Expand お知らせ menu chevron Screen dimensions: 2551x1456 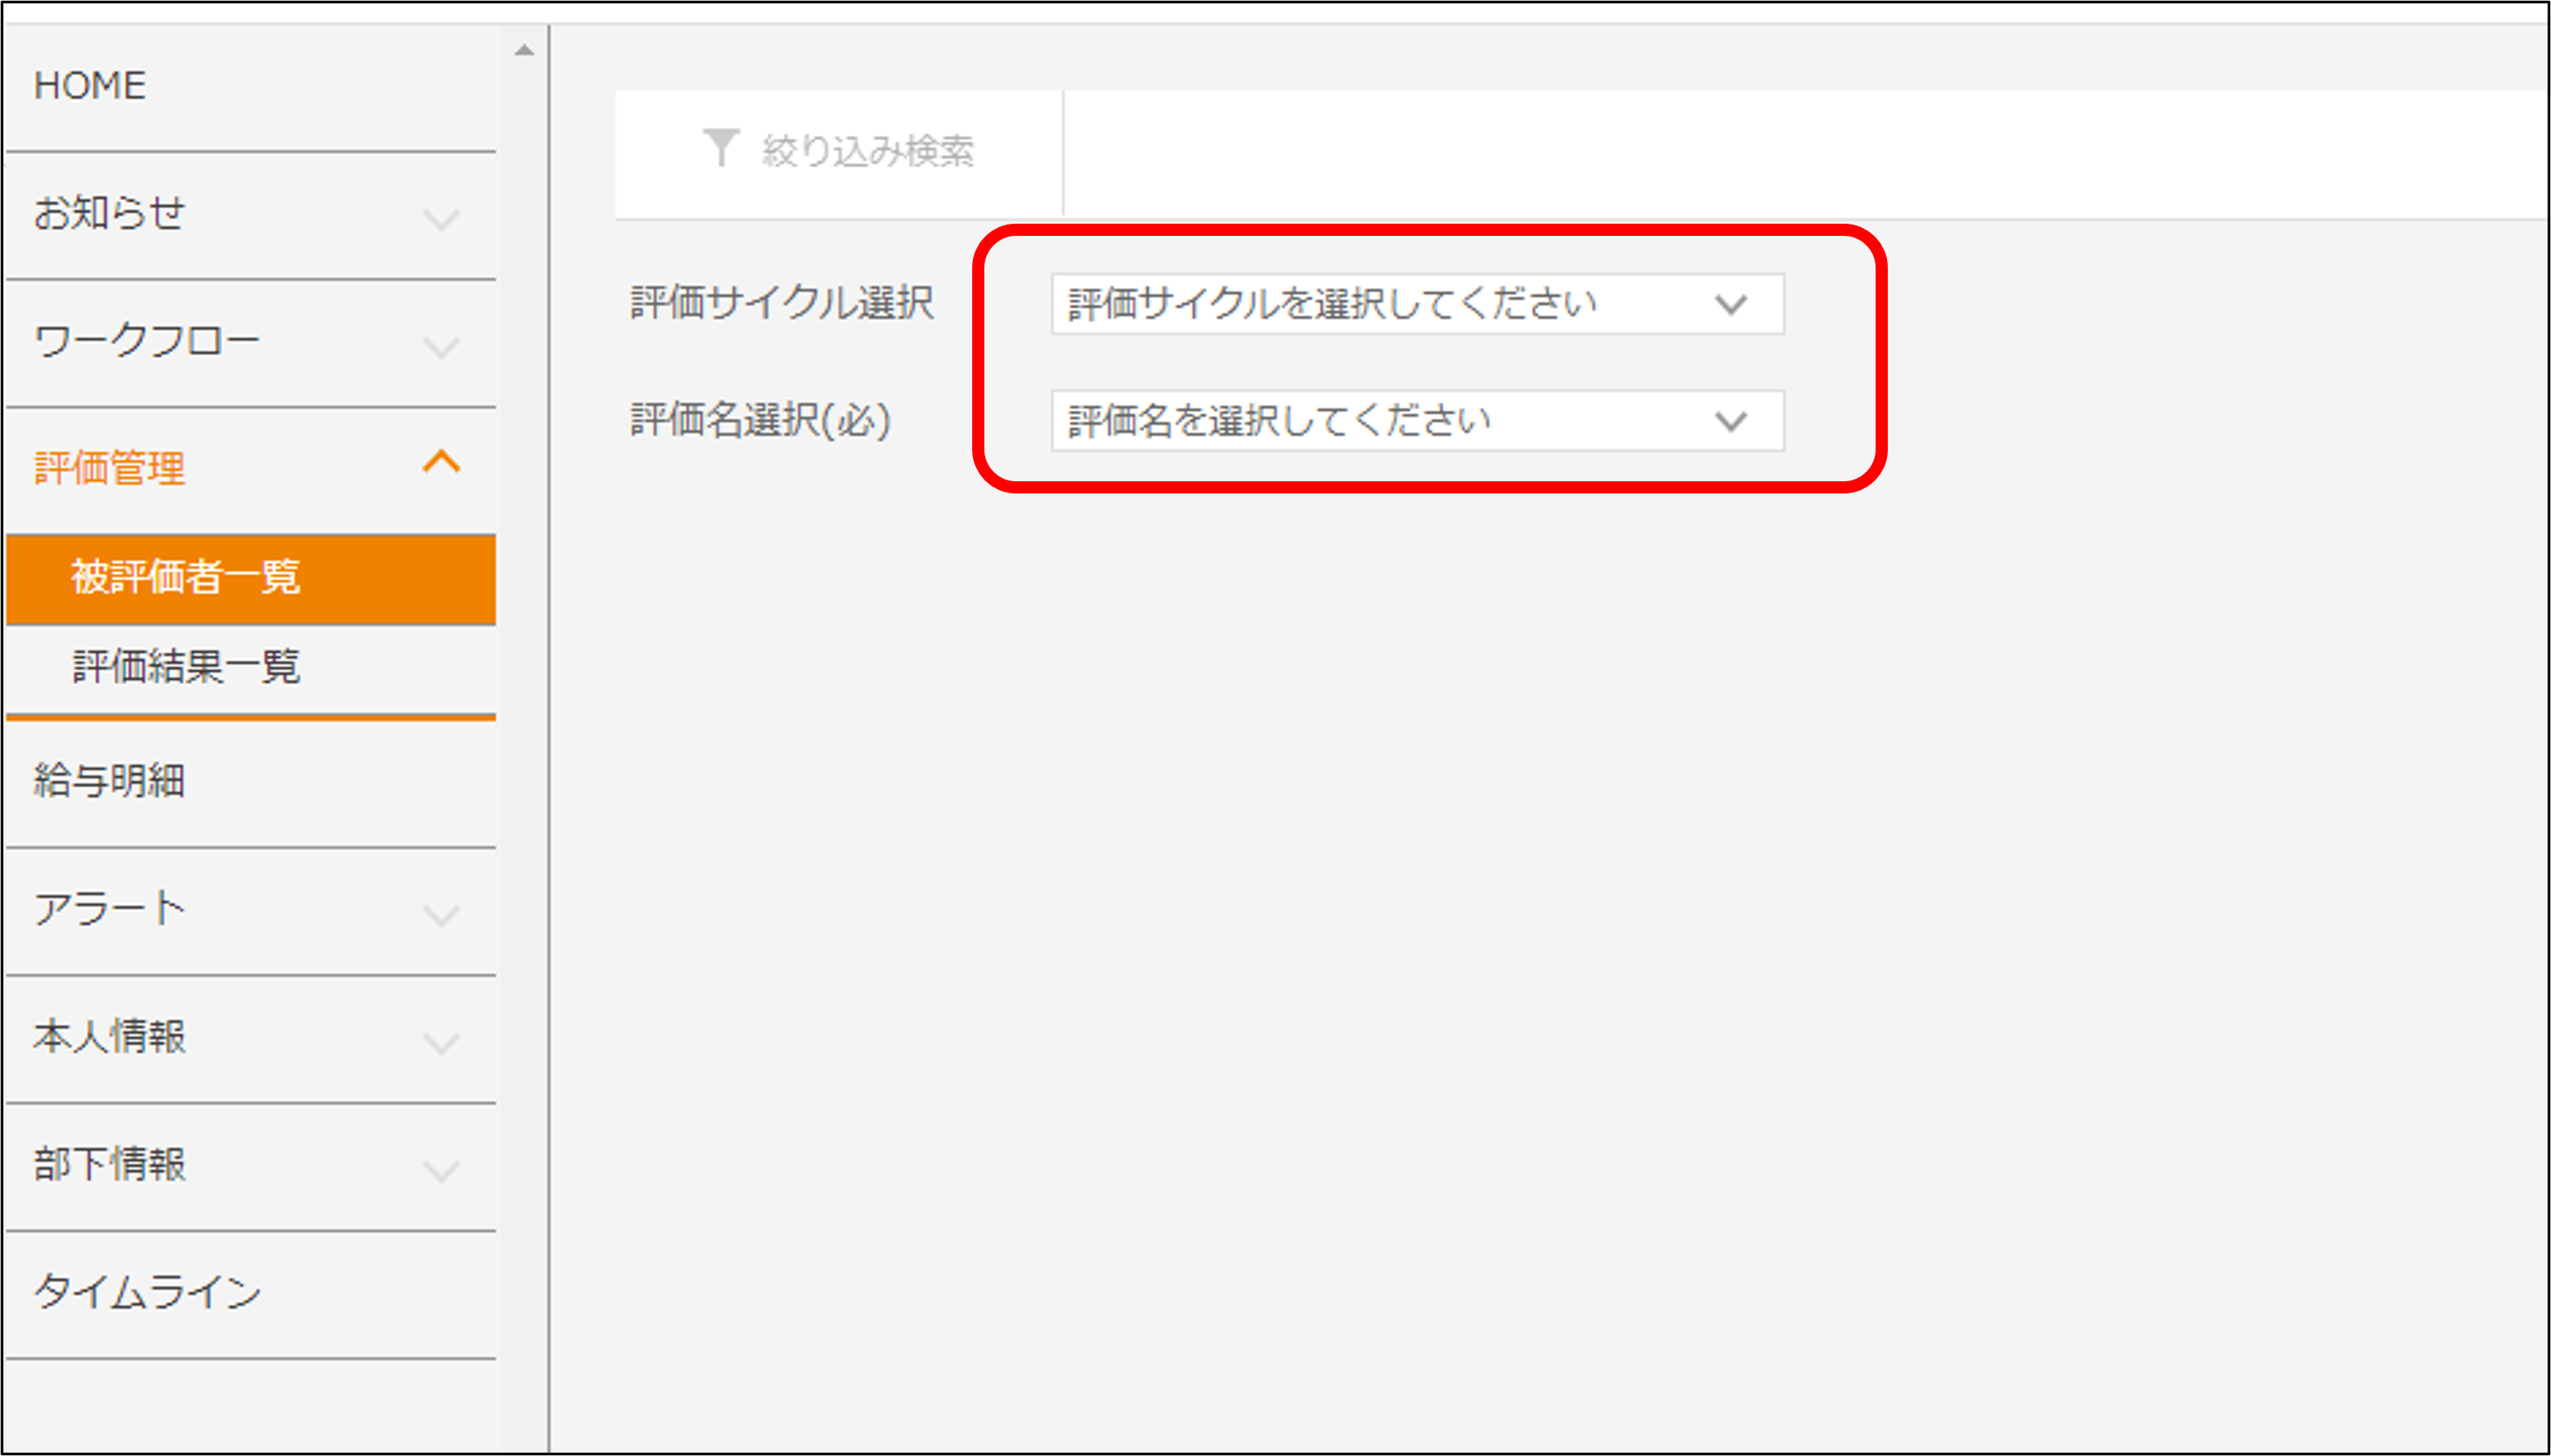(x=441, y=219)
